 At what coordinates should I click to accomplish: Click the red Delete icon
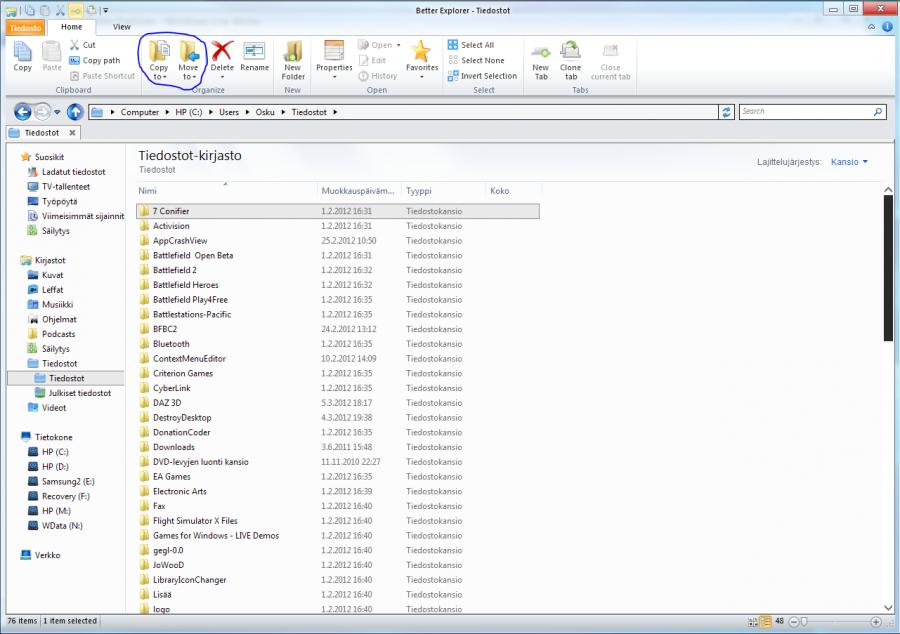pos(222,52)
